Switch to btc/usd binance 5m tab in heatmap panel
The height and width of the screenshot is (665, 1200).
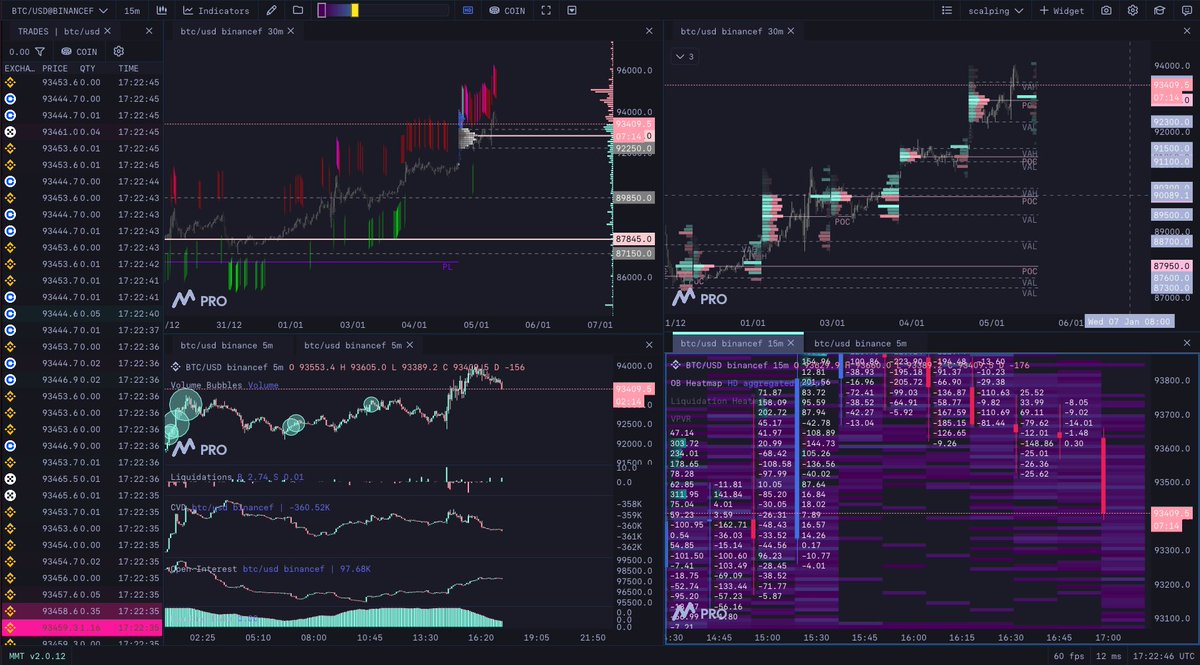coord(860,343)
